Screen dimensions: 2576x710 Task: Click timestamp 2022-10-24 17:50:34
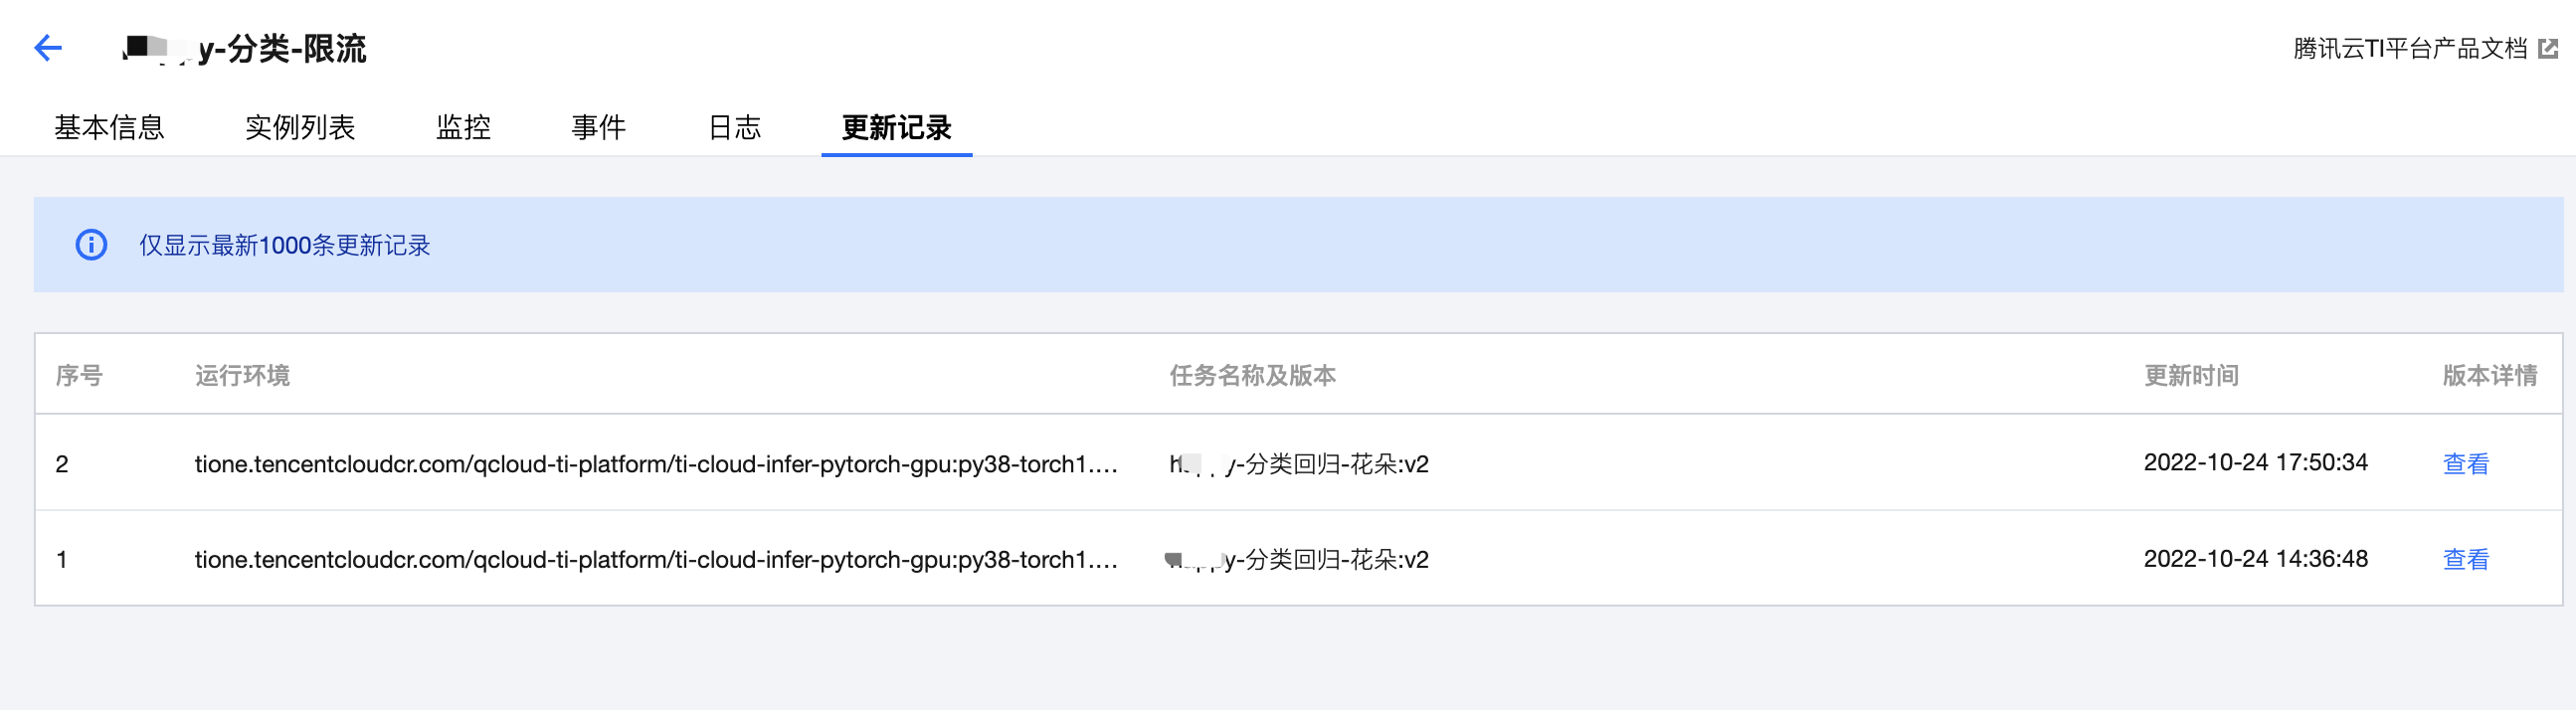pos(2255,463)
